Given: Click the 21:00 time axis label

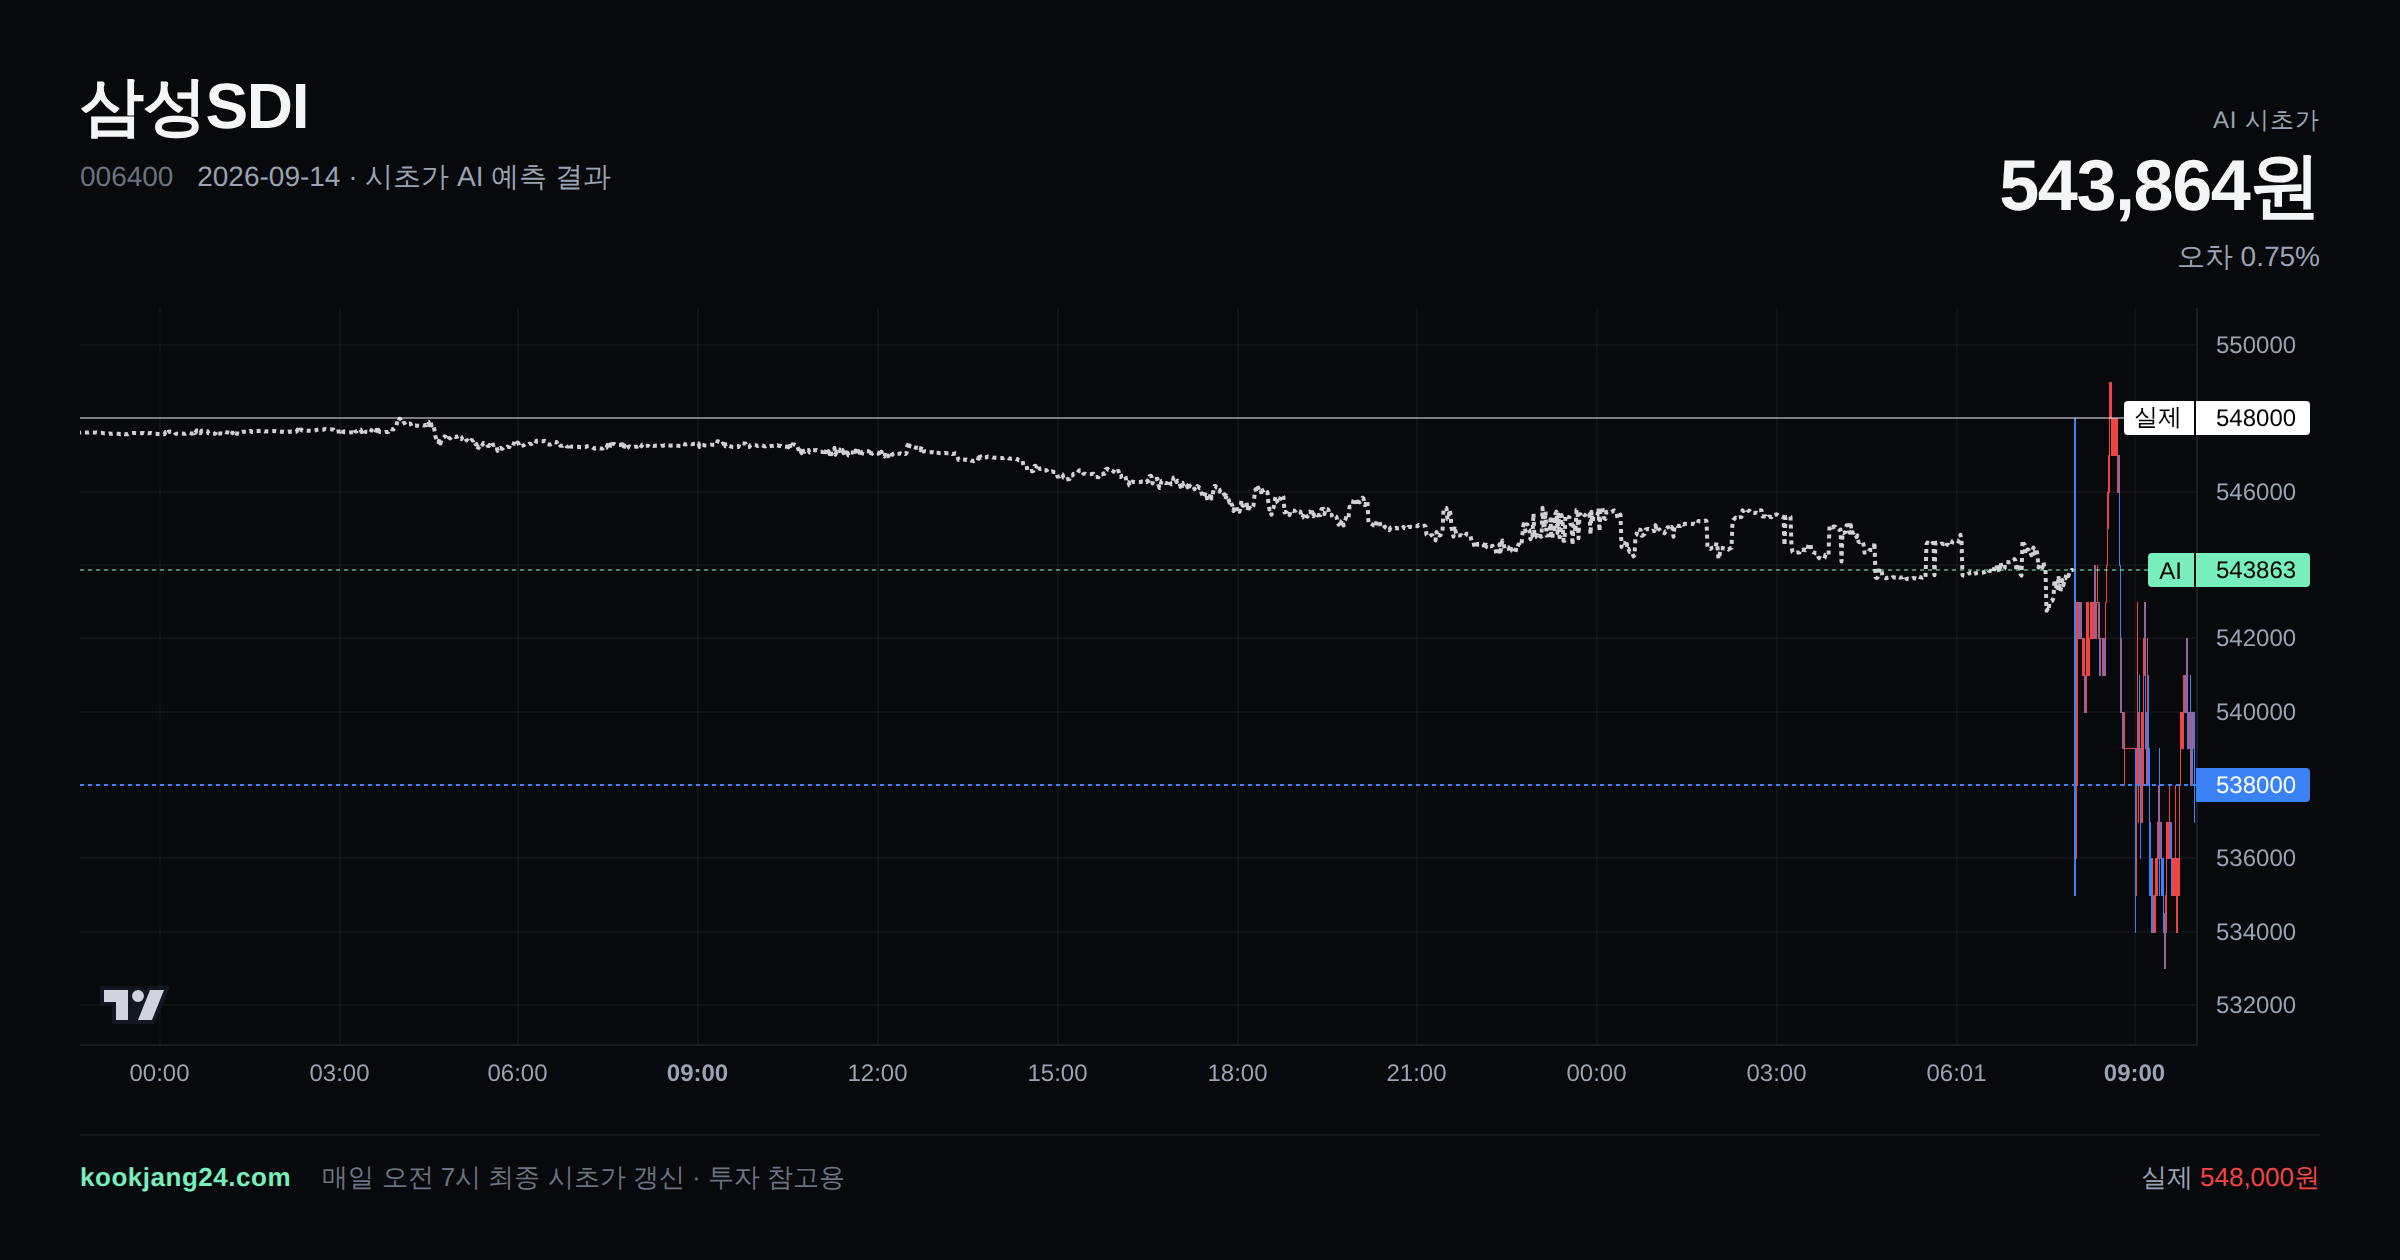Looking at the screenshot, I should click(x=1416, y=1073).
